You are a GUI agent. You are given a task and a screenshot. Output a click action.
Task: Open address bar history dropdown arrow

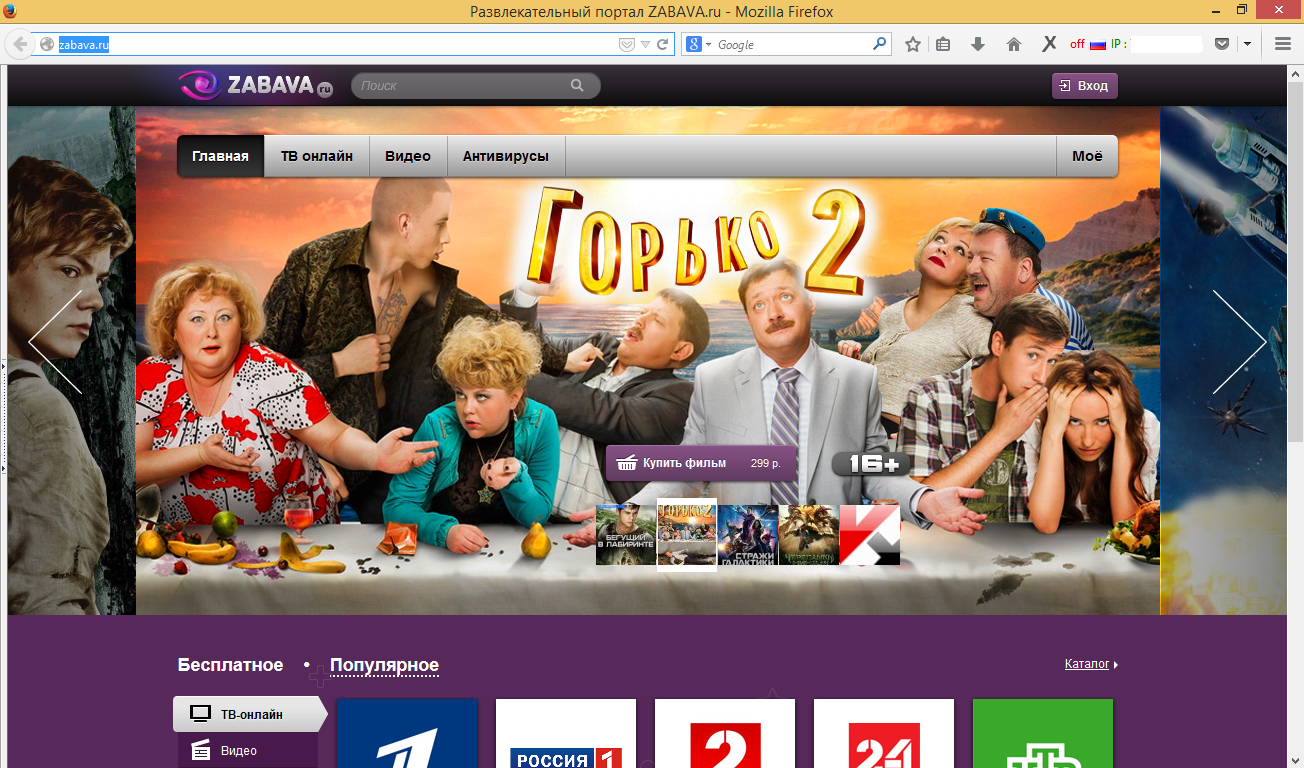[x=645, y=44]
